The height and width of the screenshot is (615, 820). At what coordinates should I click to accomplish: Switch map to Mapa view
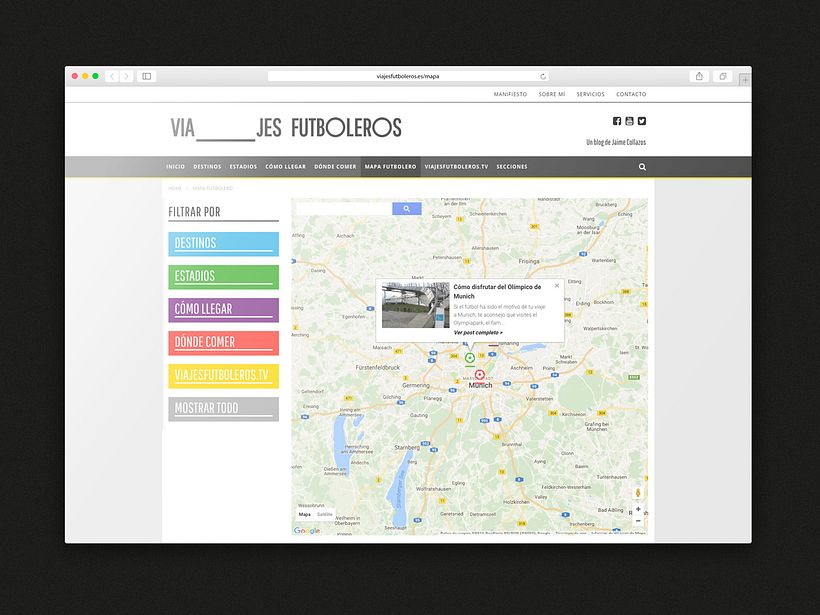(x=304, y=515)
